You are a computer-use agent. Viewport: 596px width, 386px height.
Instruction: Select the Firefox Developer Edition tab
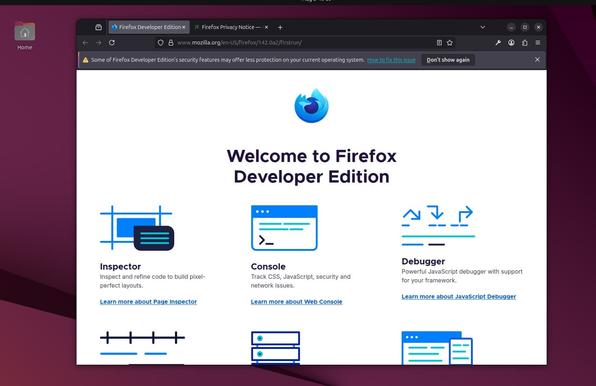tap(149, 27)
